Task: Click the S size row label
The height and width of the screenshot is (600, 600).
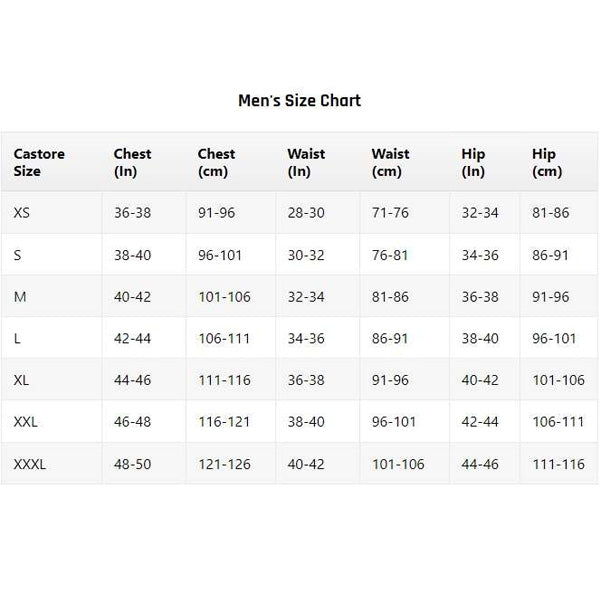Action: point(18,255)
